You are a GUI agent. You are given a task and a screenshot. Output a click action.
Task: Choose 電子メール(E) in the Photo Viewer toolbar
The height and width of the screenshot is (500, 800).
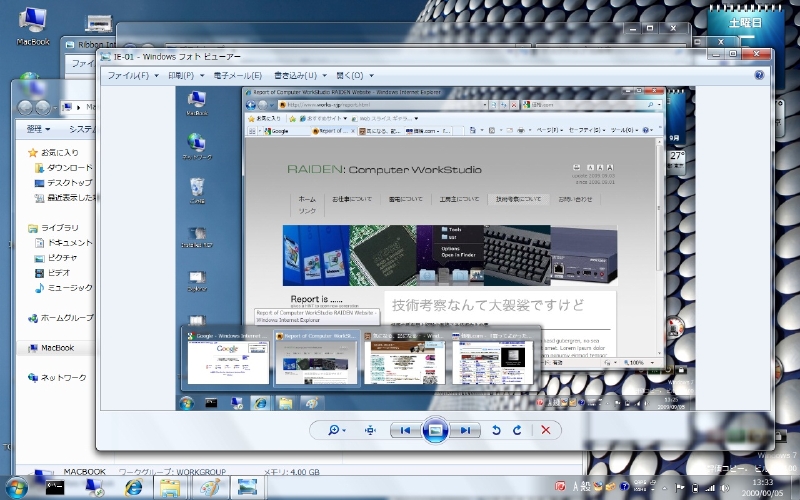pos(237,76)
